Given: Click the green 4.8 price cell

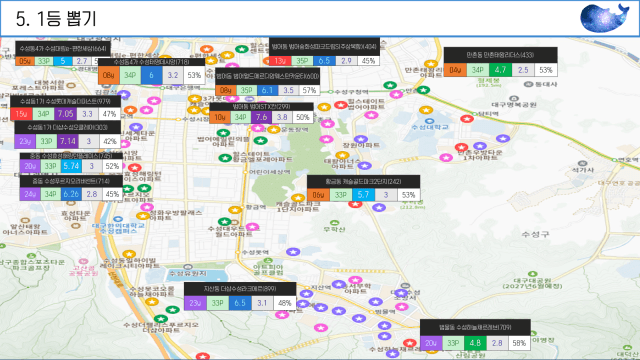Looking at the screenshot, I should 475,343.
